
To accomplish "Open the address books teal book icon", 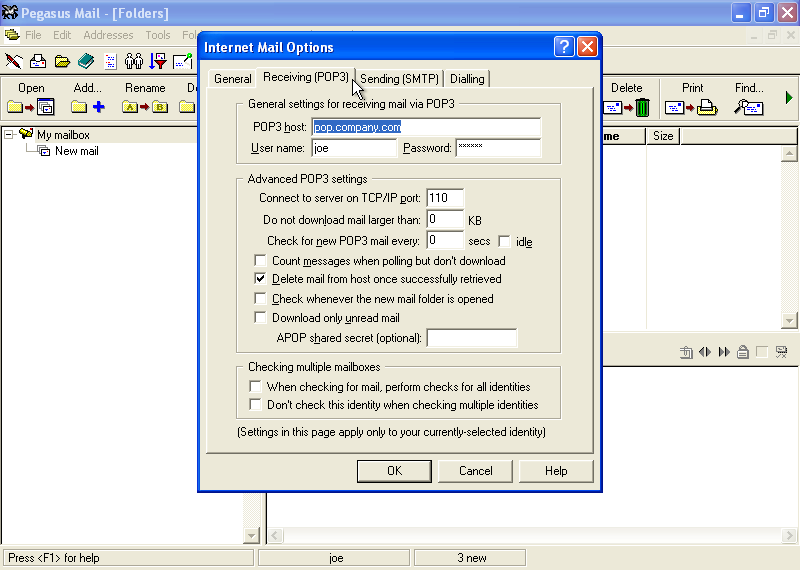I will (x=86, y=61).
